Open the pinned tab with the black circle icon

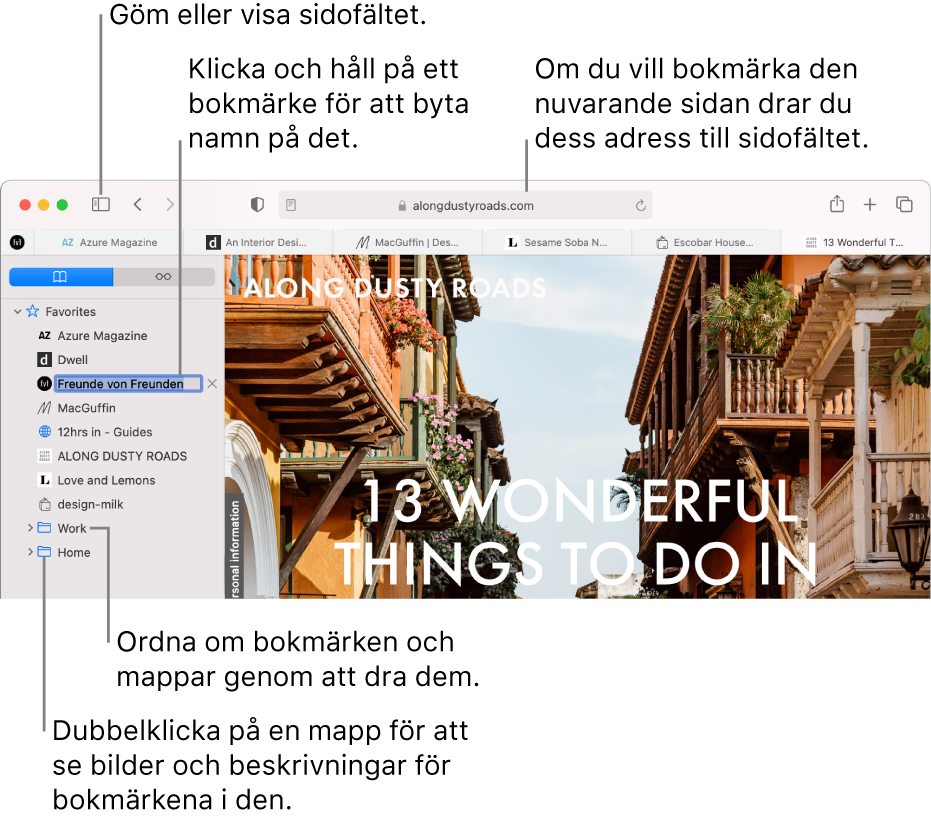tap(17, 242)
